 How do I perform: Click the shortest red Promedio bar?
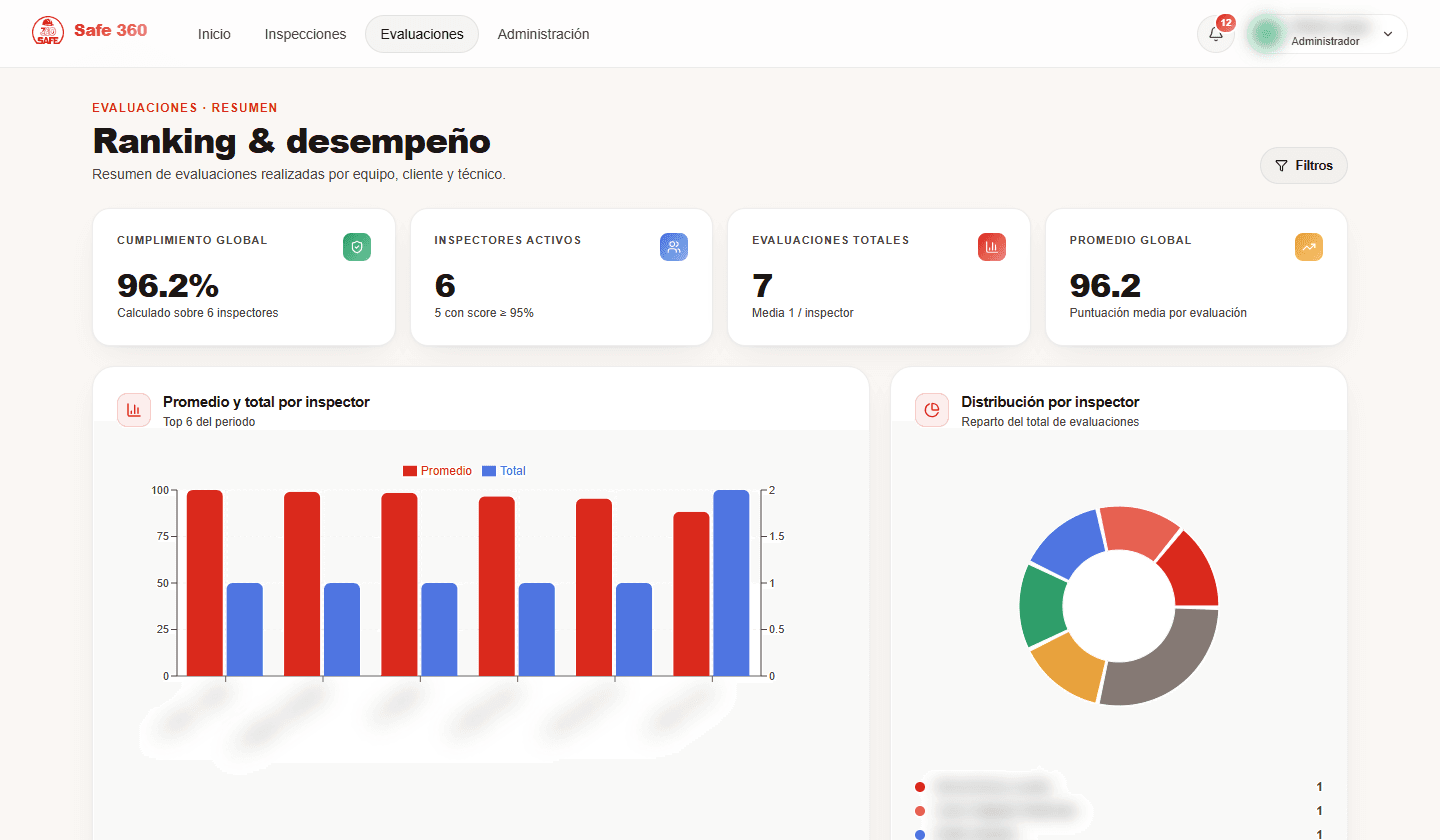tap(691, 594)
